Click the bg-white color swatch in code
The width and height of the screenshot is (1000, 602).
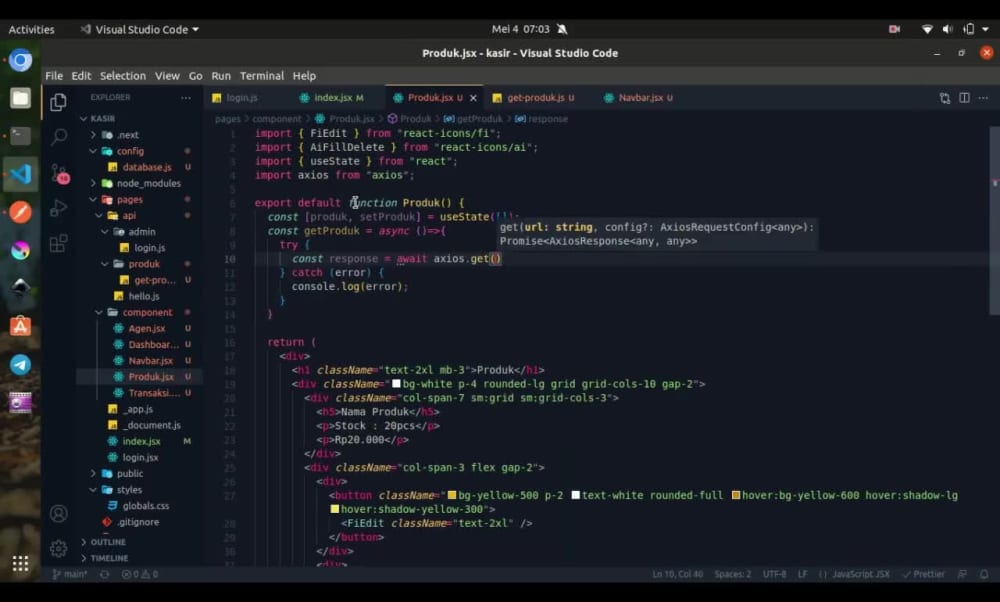[396, 384]
